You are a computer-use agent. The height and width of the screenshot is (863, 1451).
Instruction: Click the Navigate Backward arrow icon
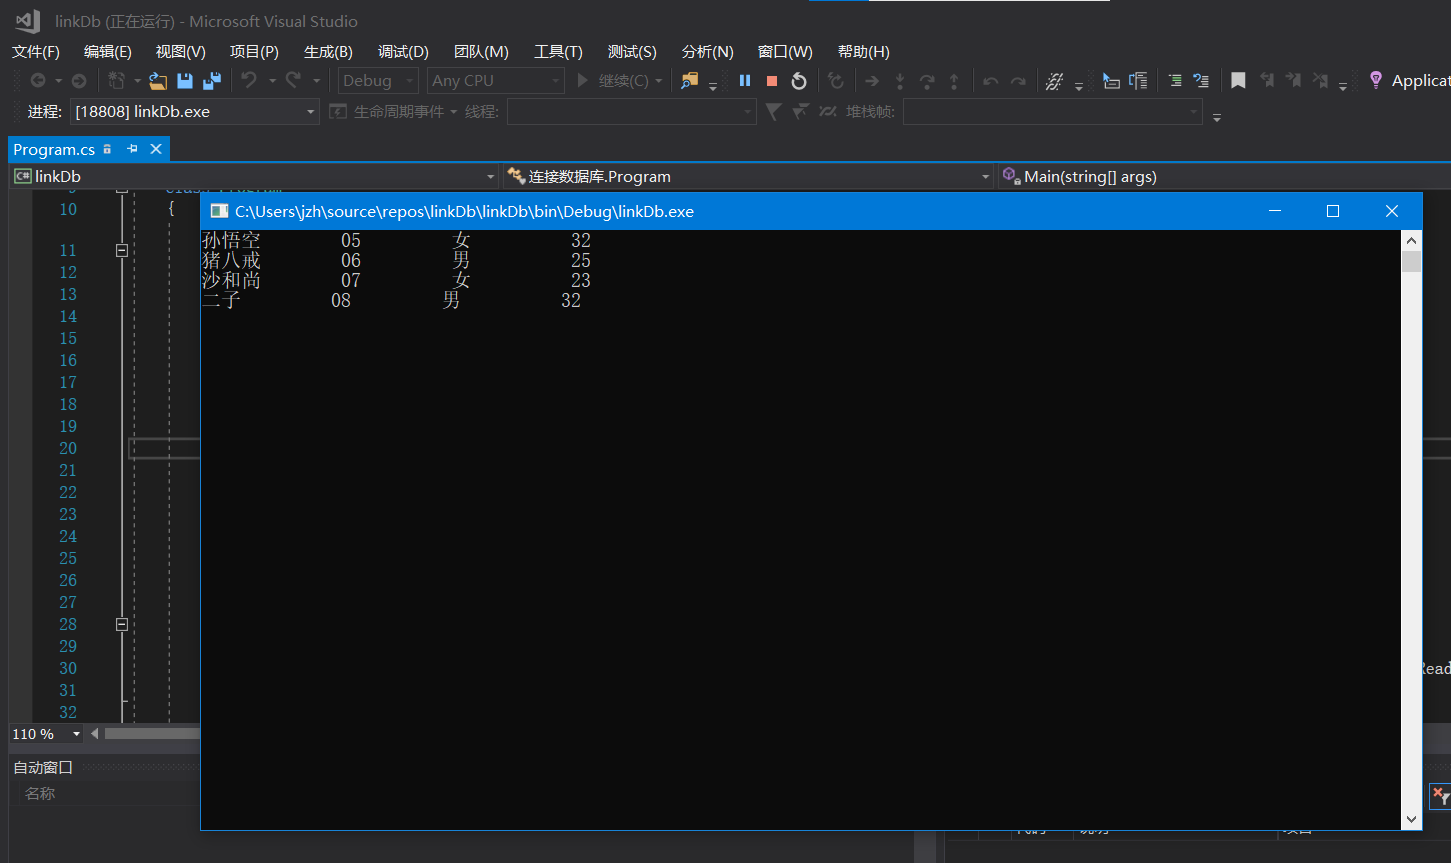[38, 81]
